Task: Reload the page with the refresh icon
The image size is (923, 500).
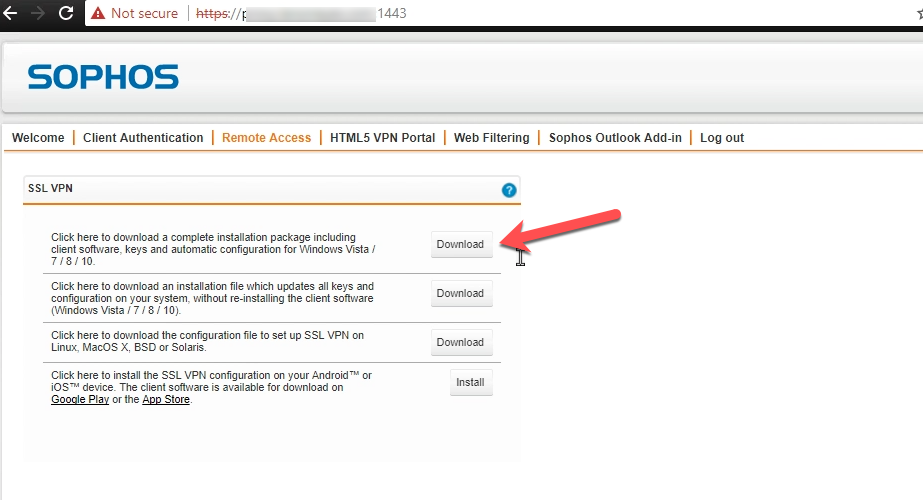Action: point(66,13)
